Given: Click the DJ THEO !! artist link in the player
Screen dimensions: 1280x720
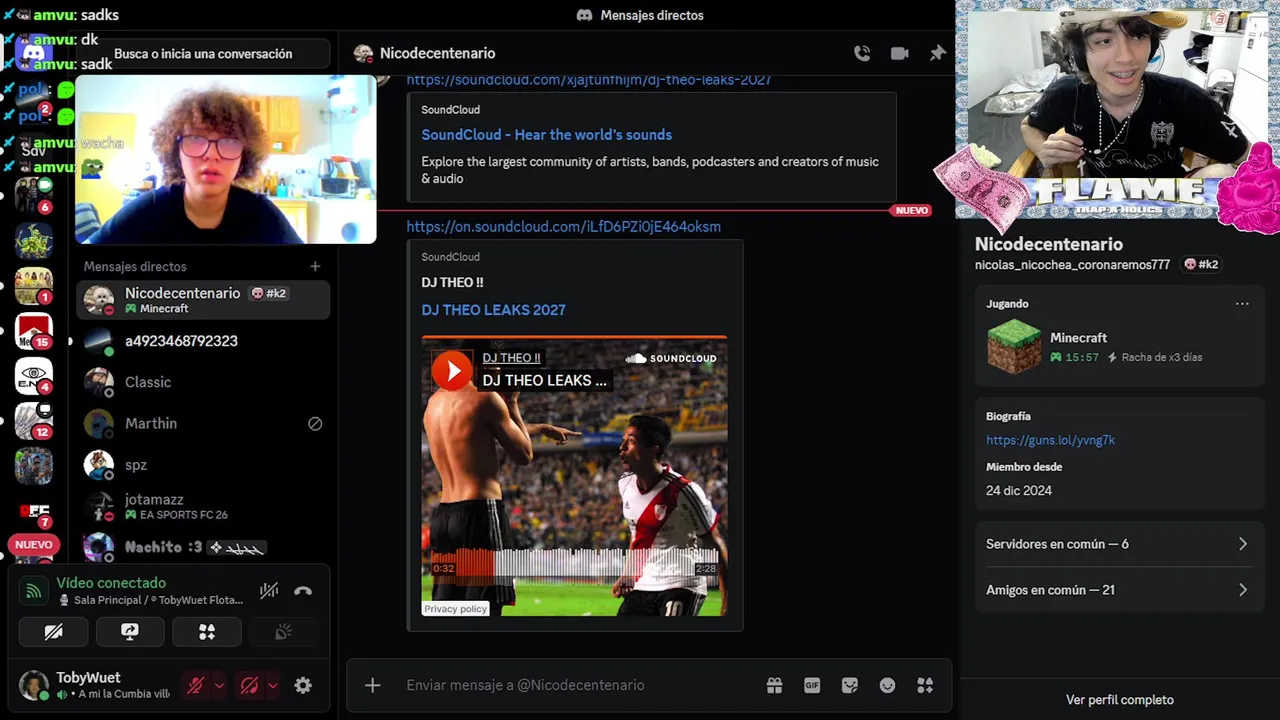Looking at the screenshot, I should click(511, 358).
